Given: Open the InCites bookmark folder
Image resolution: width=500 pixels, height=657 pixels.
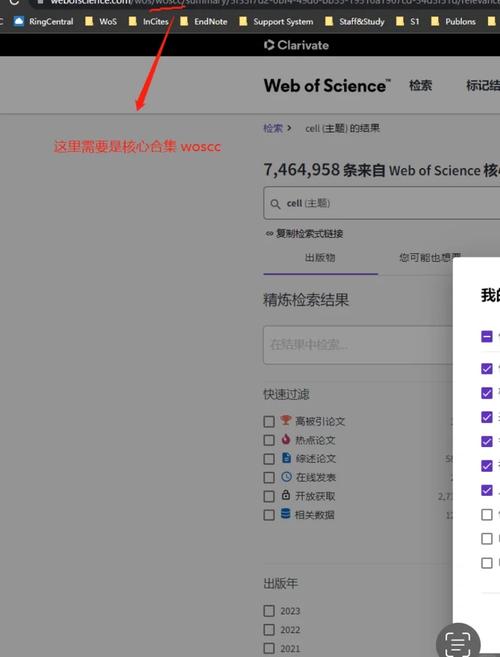Looking at the screenshot, I should 149,21.
